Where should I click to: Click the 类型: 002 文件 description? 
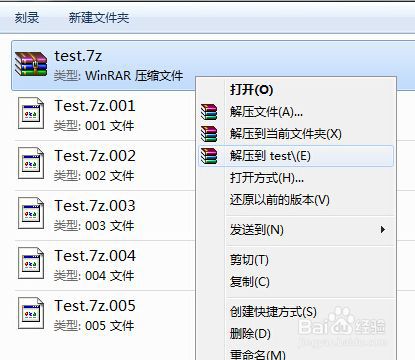(94, 176)
